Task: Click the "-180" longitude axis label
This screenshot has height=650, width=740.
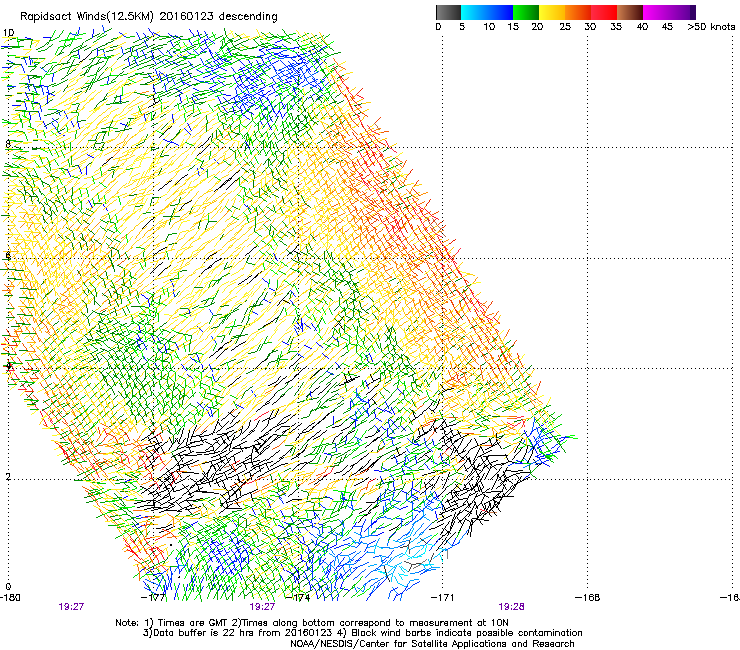Action: coord(10,598)
